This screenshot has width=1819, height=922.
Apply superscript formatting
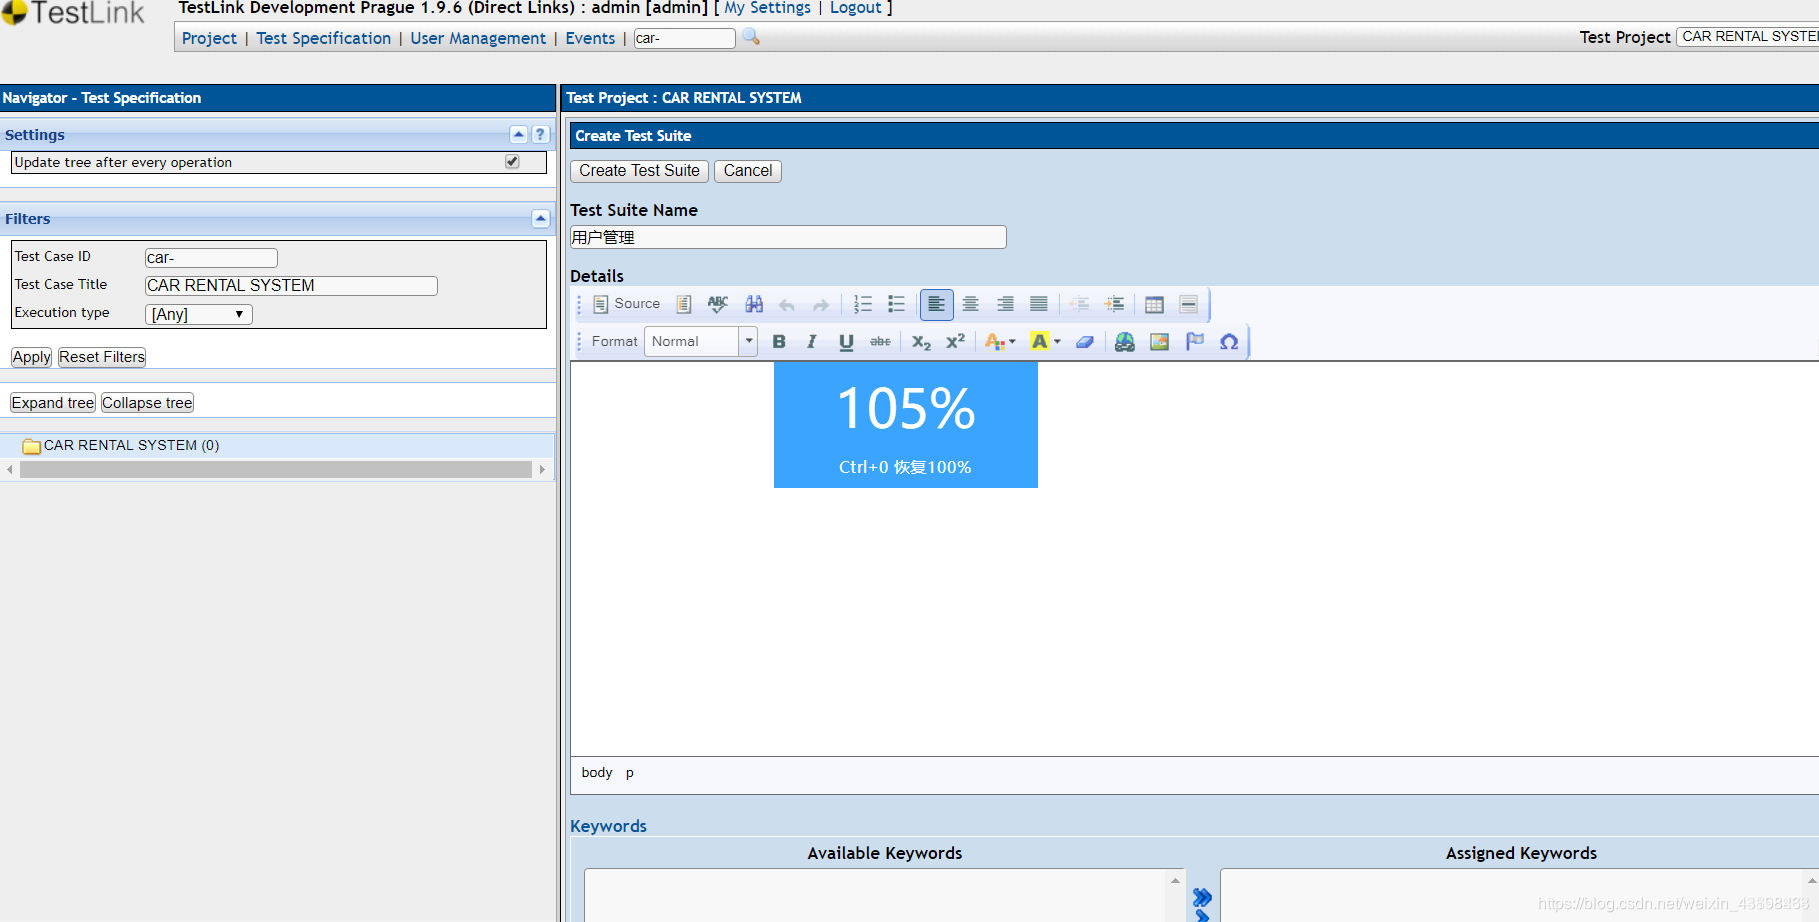[955, 342]
